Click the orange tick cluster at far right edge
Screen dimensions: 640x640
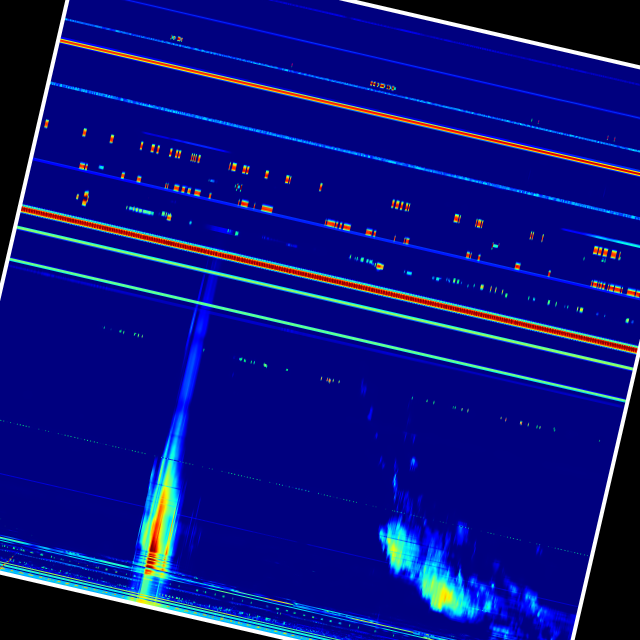point(605,252)
